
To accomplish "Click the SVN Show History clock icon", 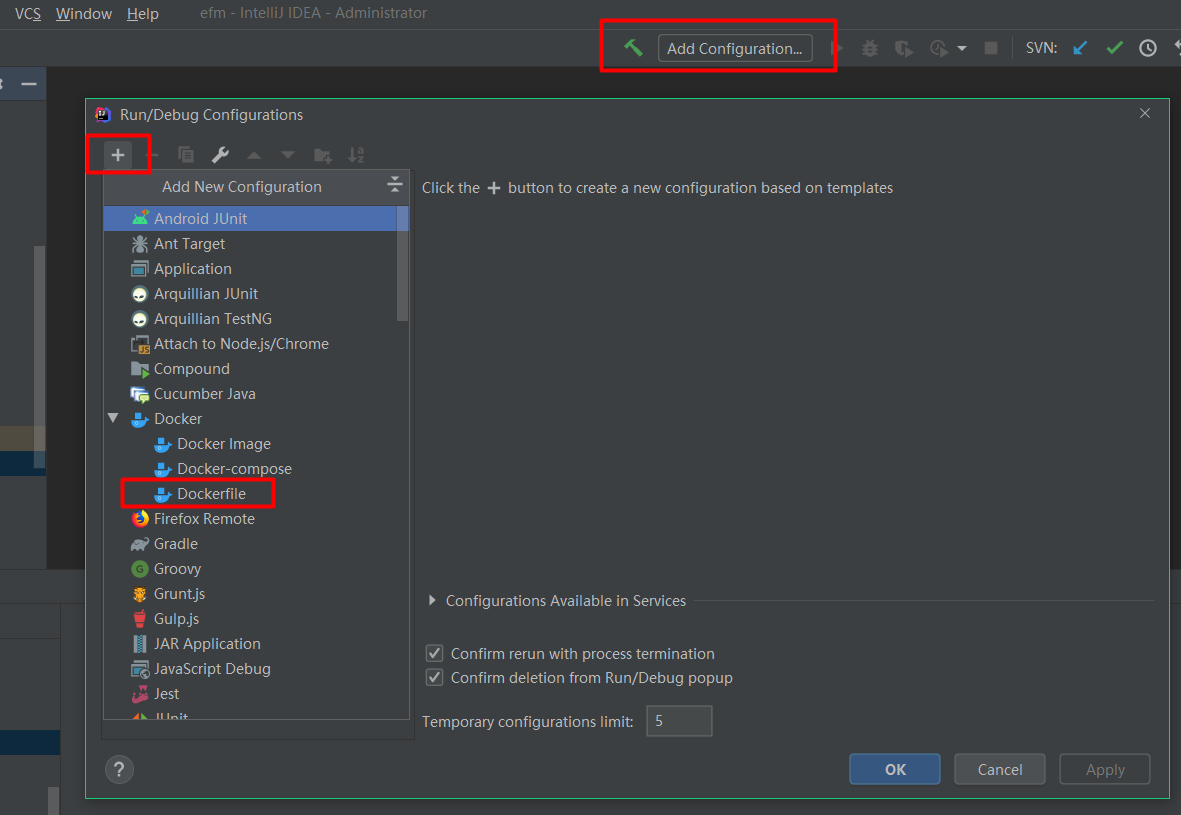I will click(x=1148, y=48).
